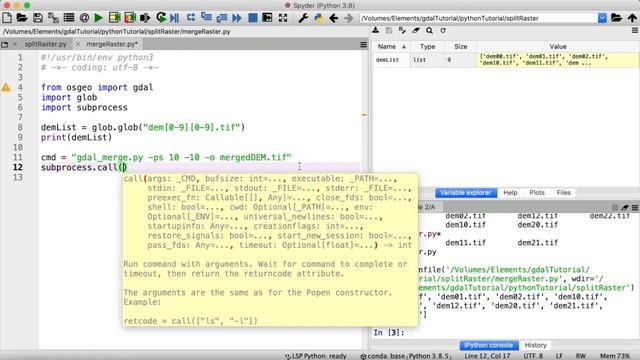Open the editor pane options menu
Screen dimensions: 640x360
(x=363, y=44)
